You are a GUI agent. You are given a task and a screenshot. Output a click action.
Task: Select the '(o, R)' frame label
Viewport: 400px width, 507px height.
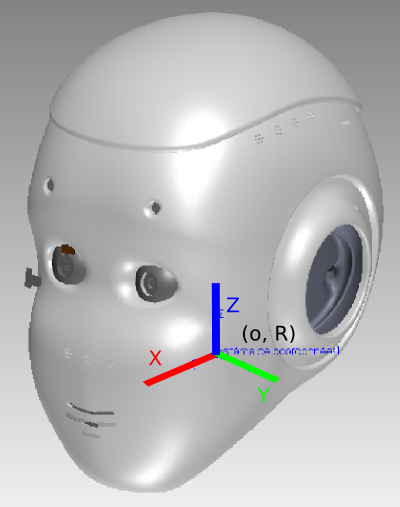click(x=269, y=333)
